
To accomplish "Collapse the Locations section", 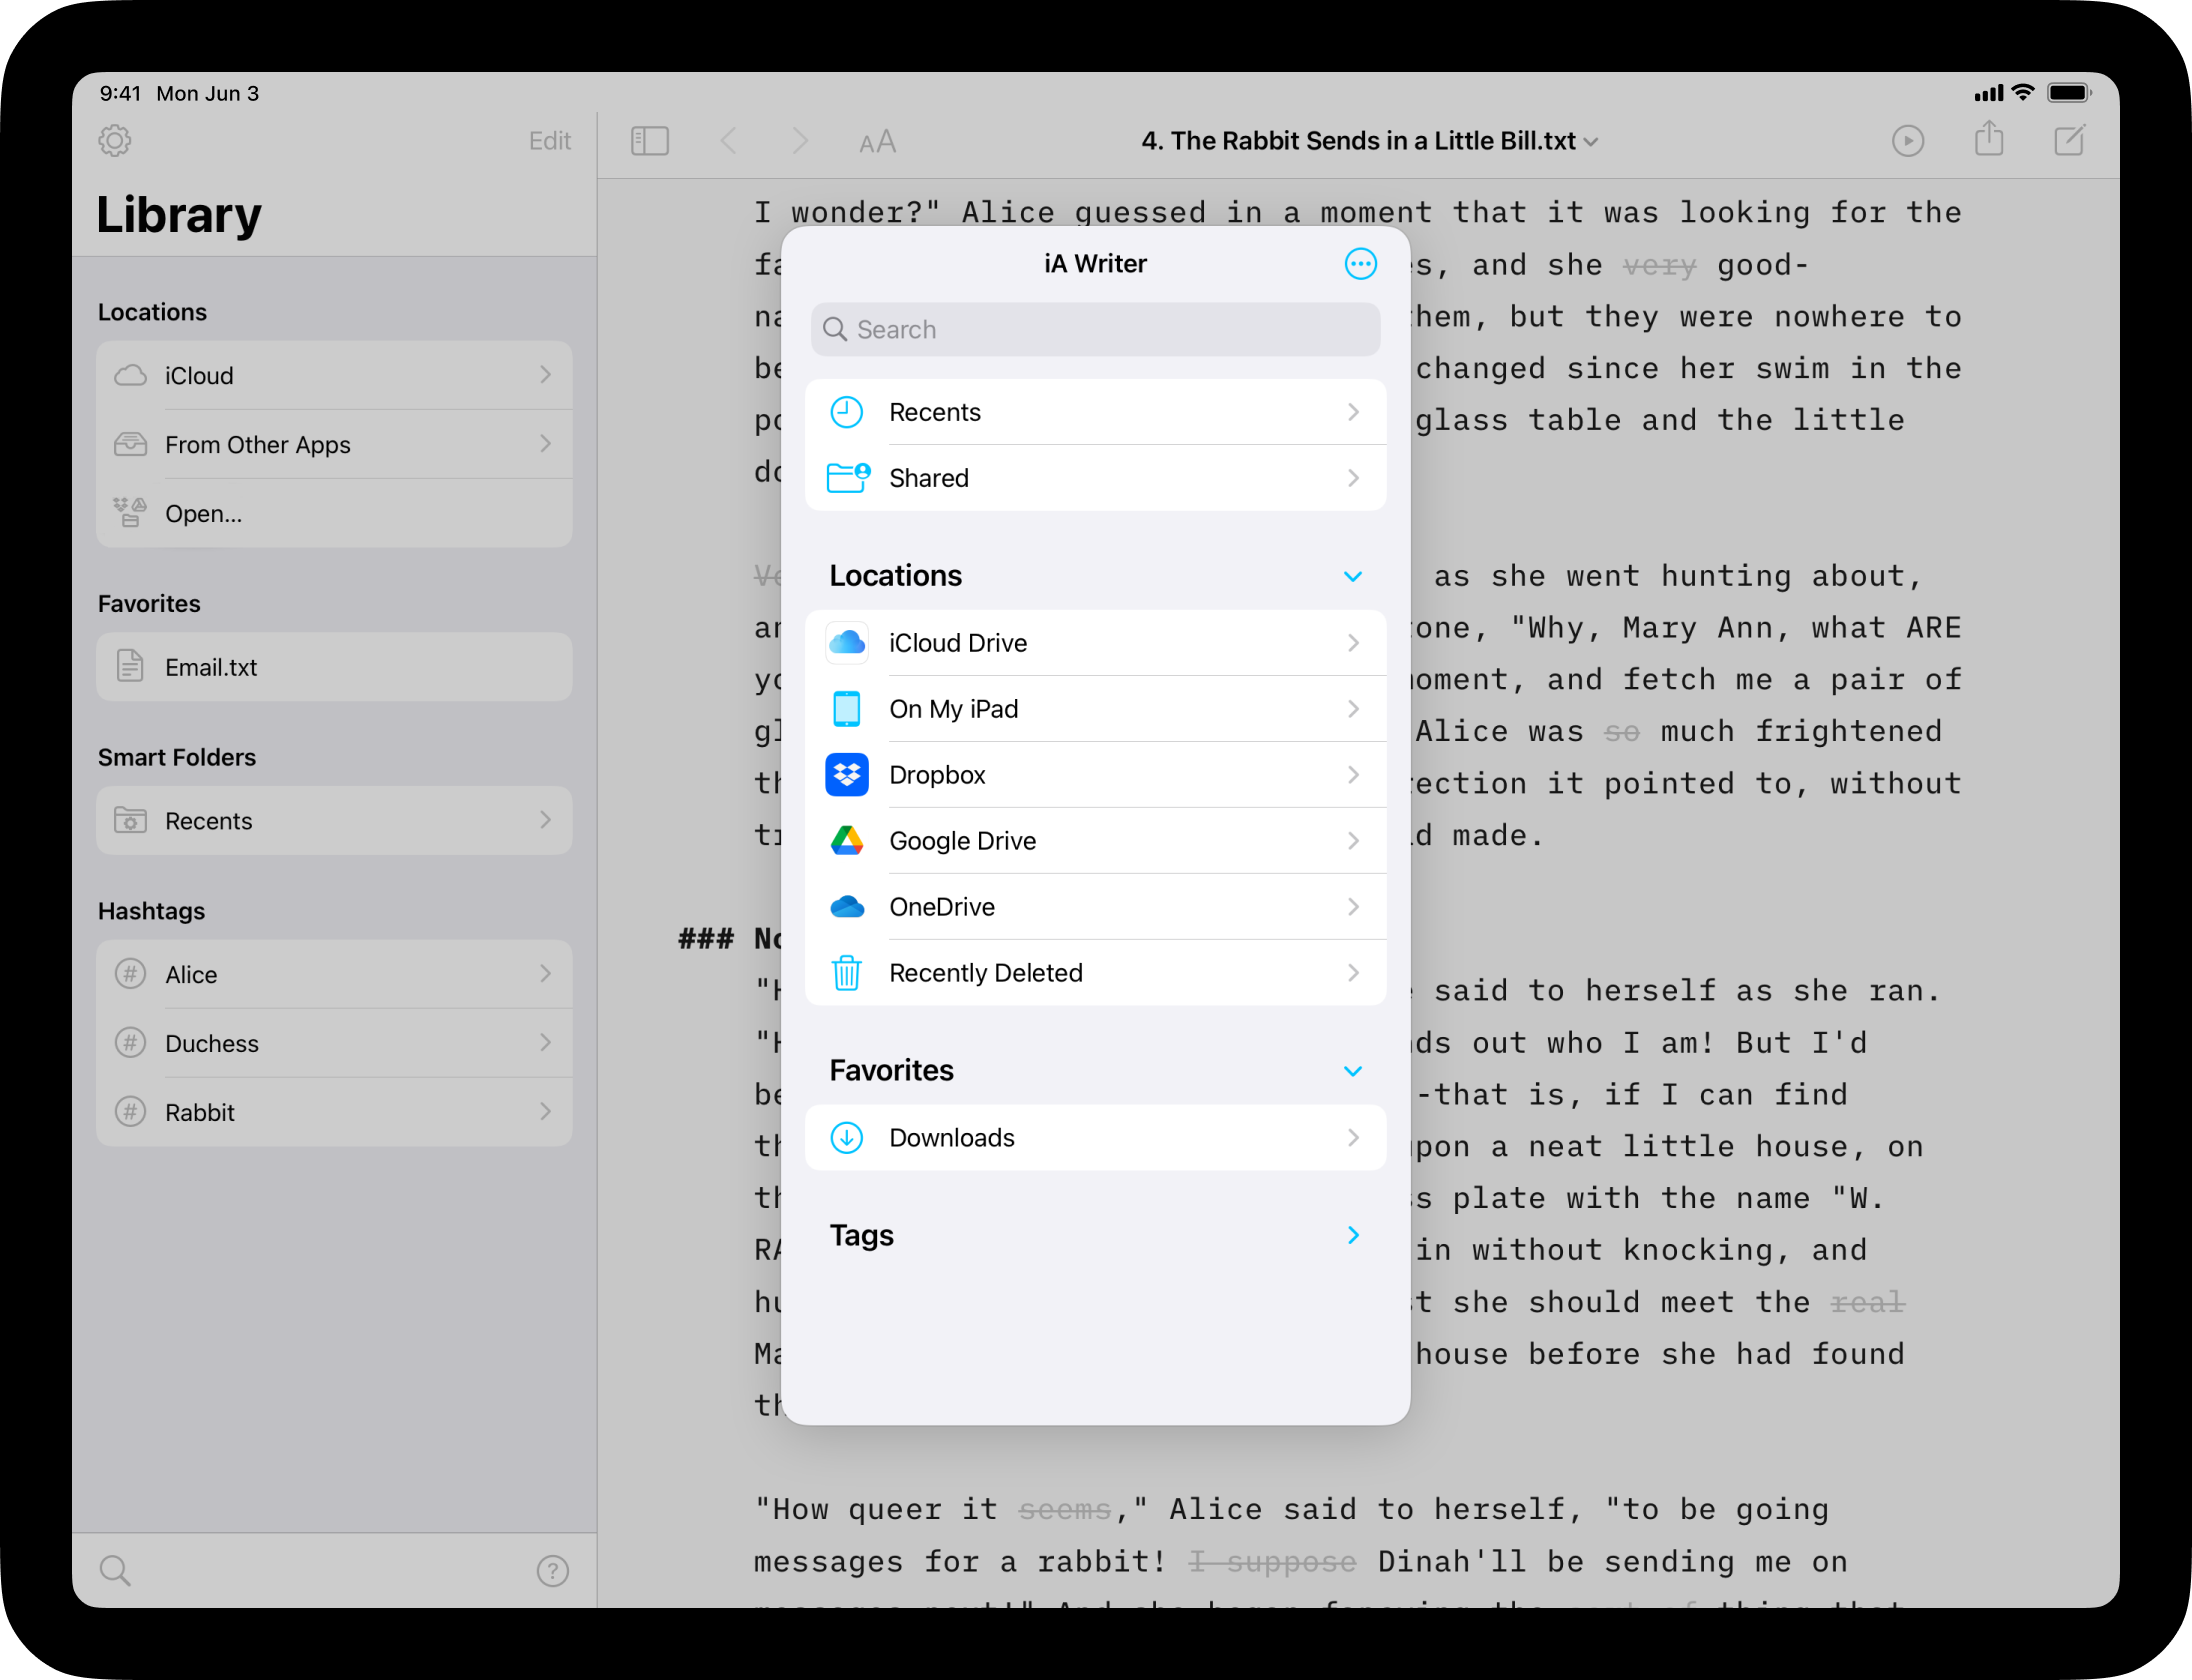I will (x=1353, y=576).
